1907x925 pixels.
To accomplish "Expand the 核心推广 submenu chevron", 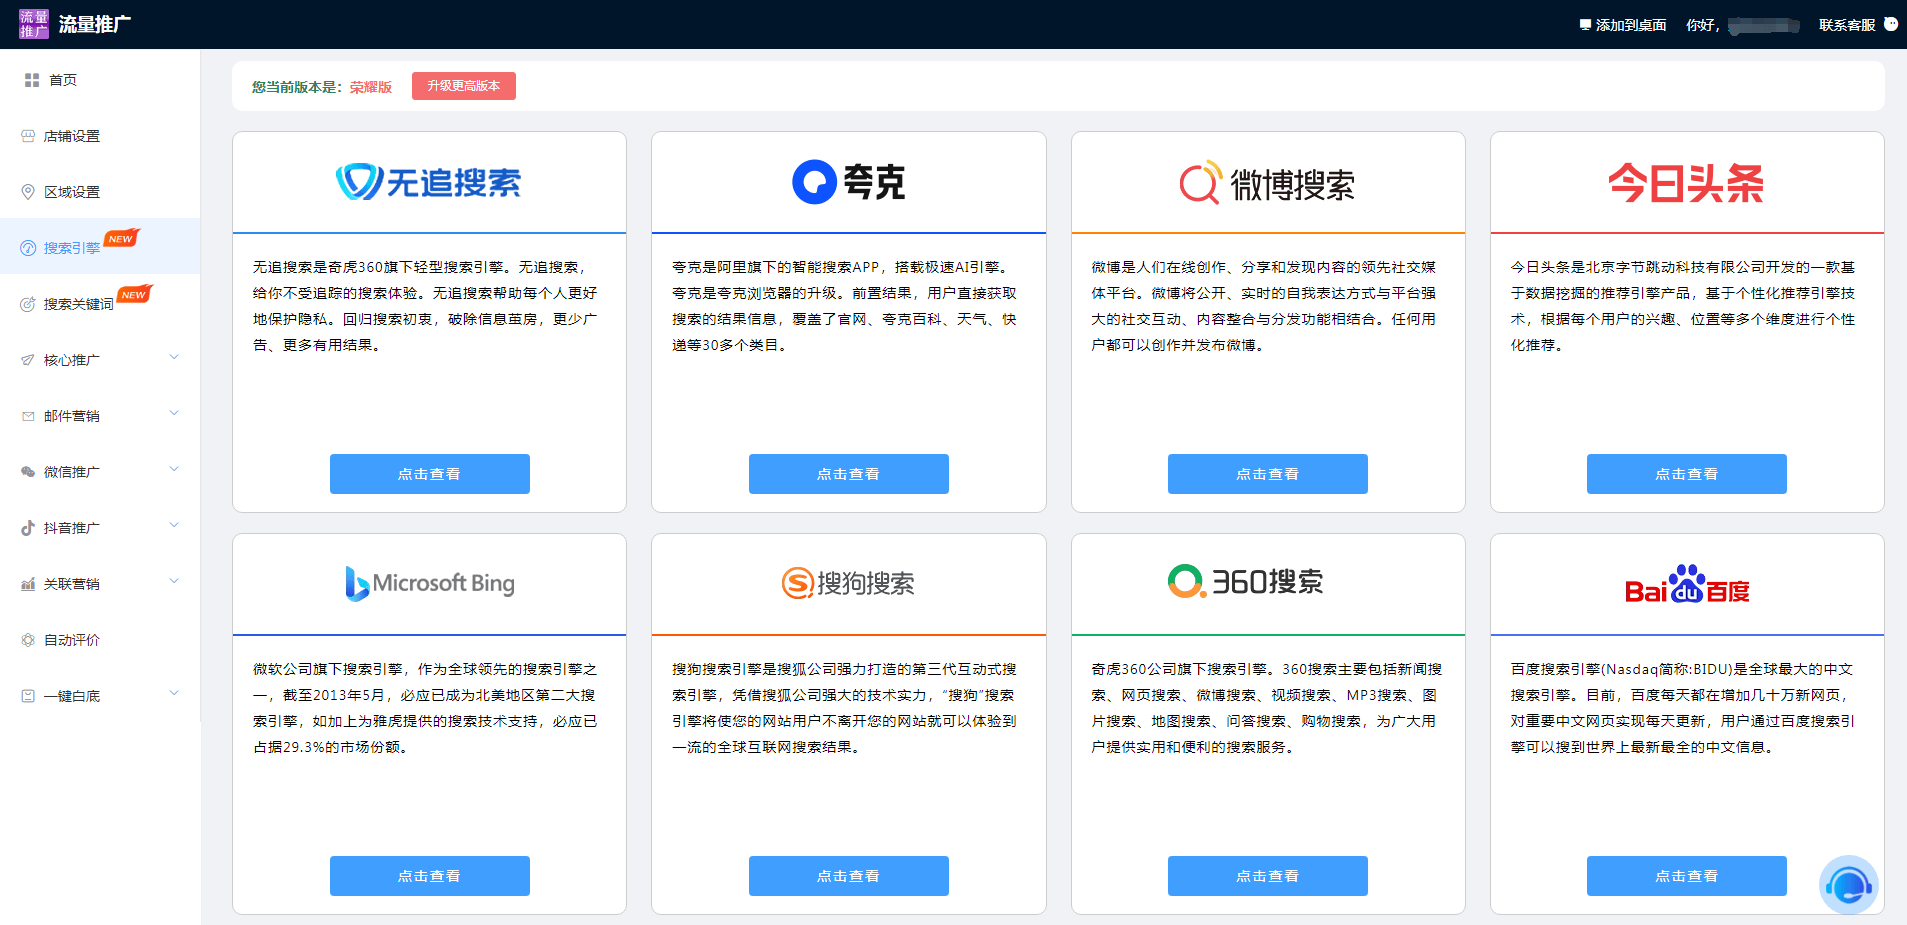I will coord(174,358).
